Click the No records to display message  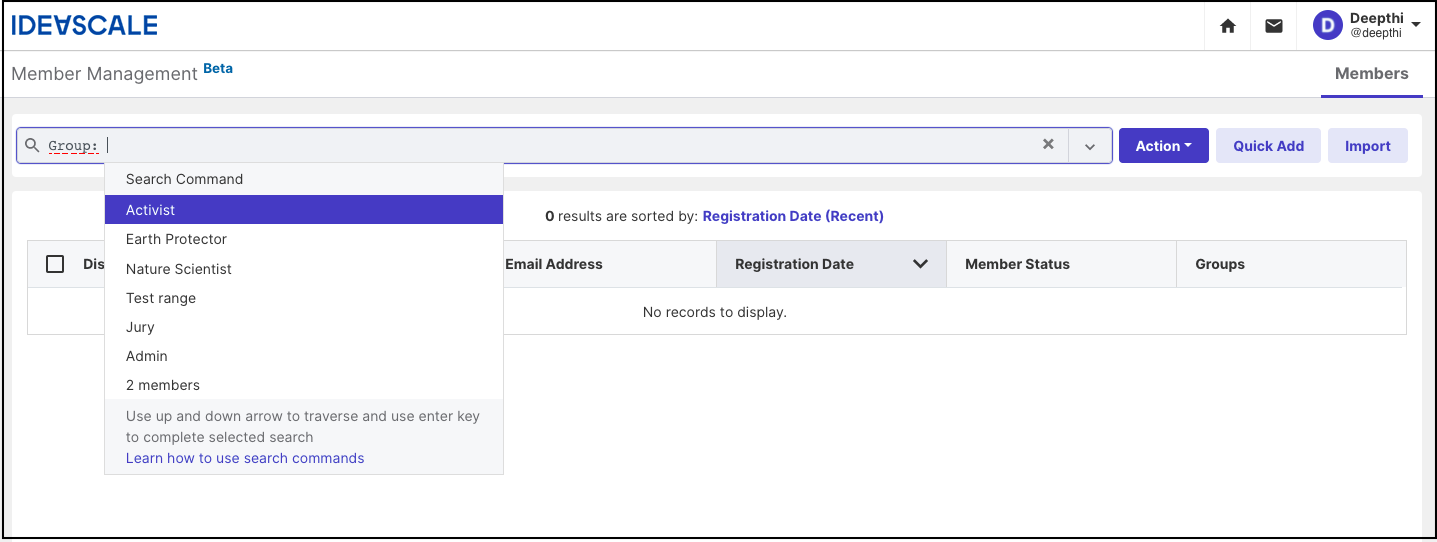click(x=715, y=312)
